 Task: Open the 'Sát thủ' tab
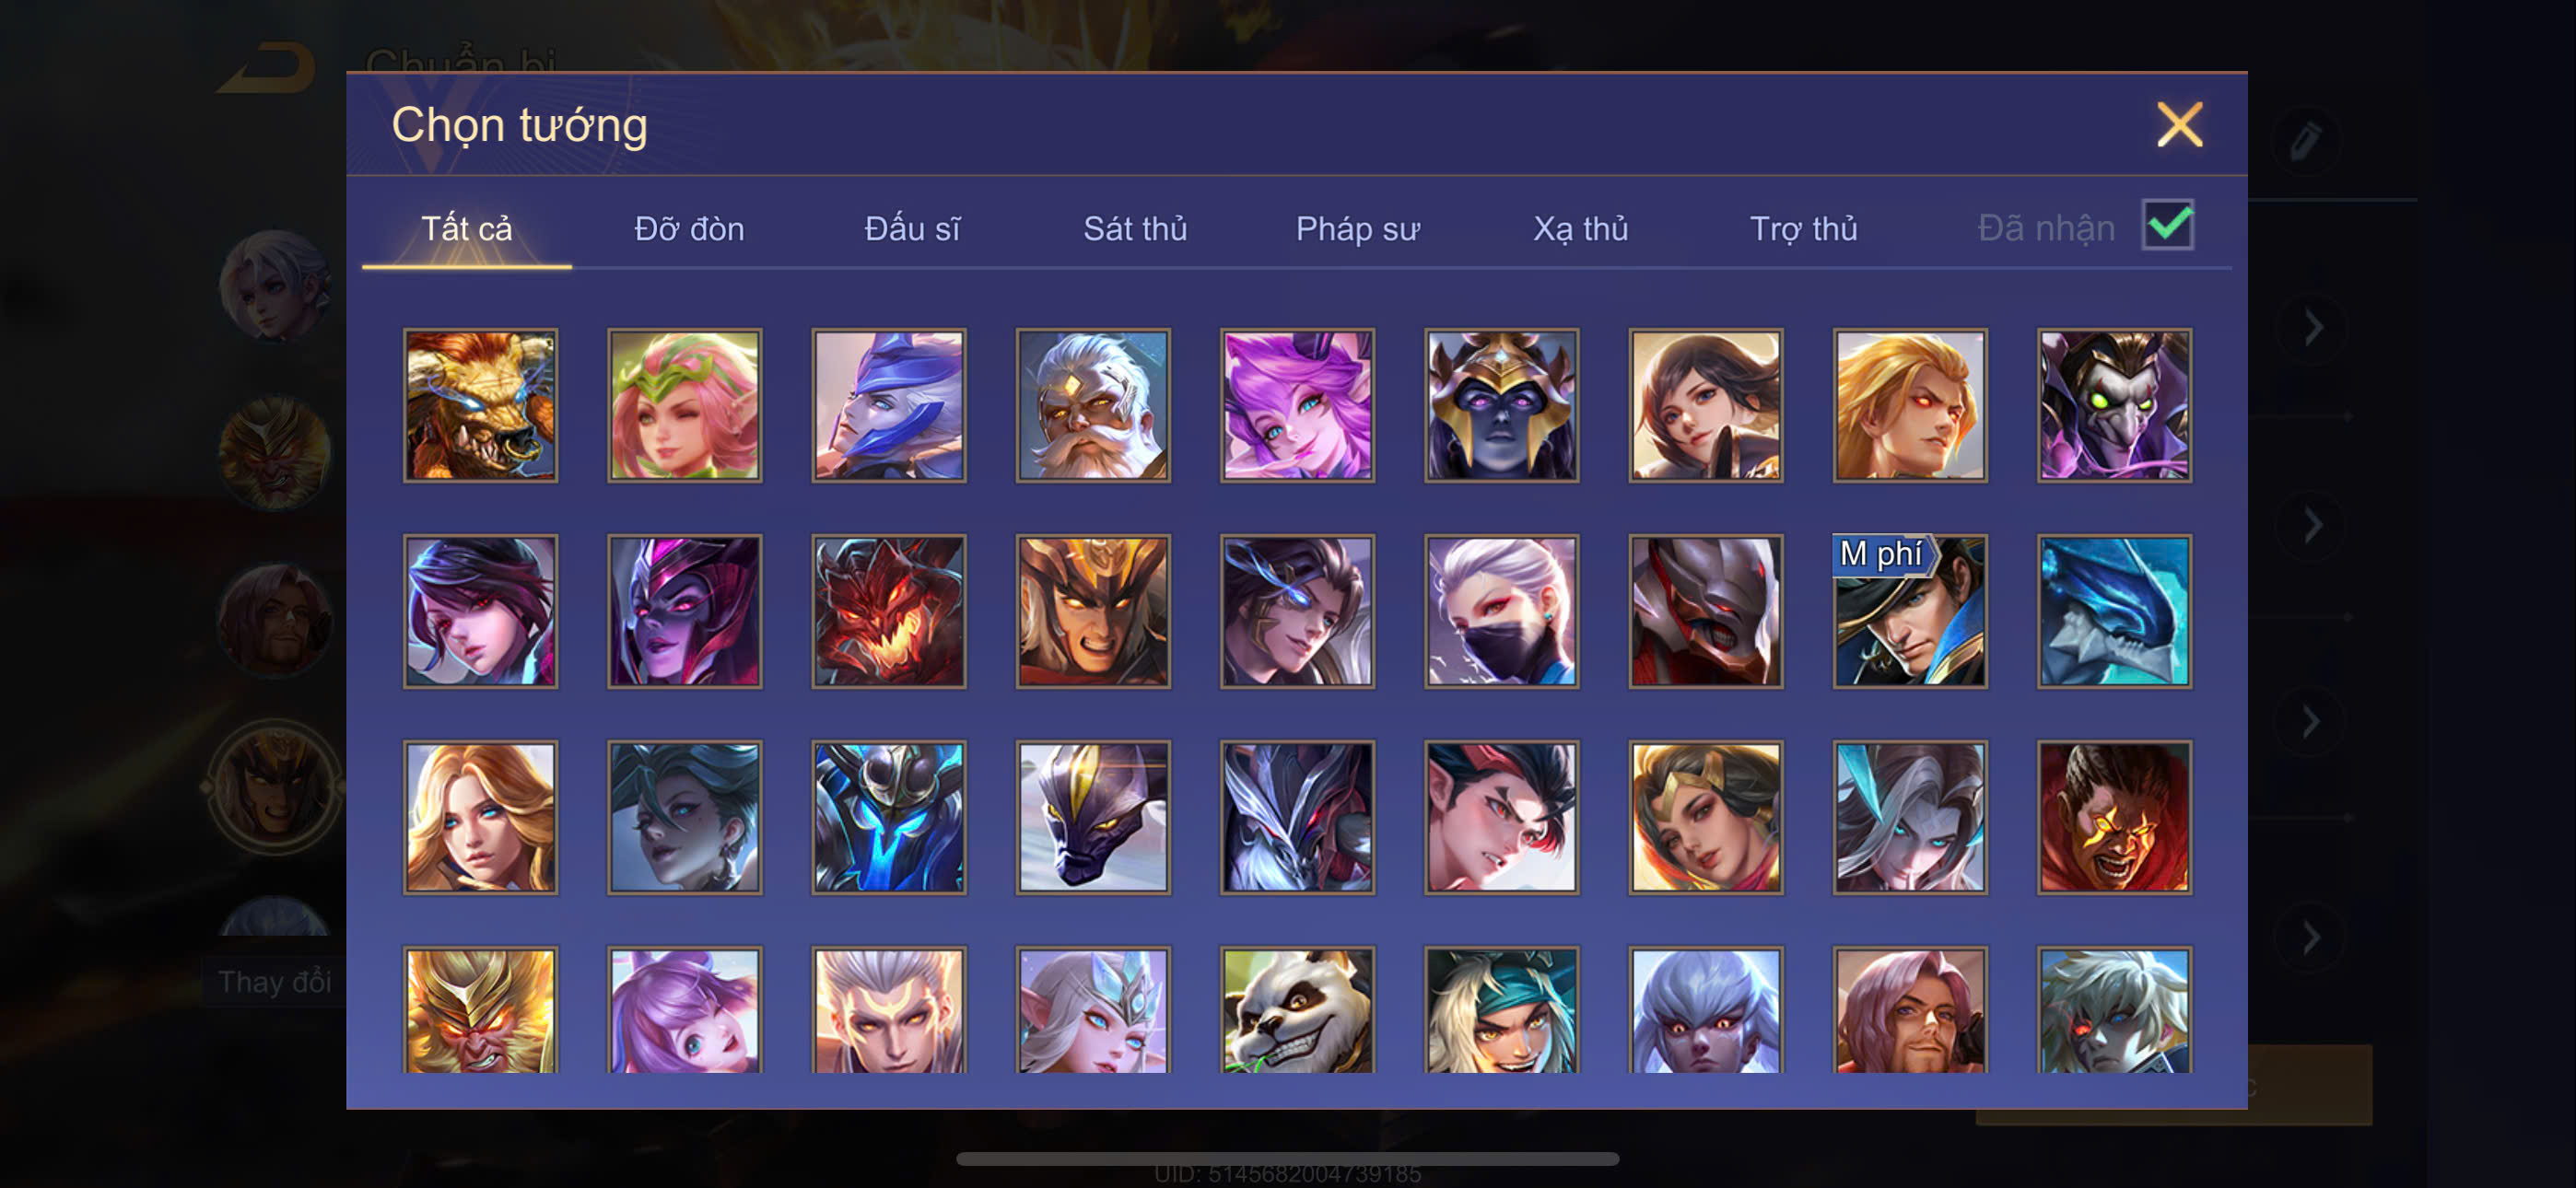click(x=1135, y=229)
